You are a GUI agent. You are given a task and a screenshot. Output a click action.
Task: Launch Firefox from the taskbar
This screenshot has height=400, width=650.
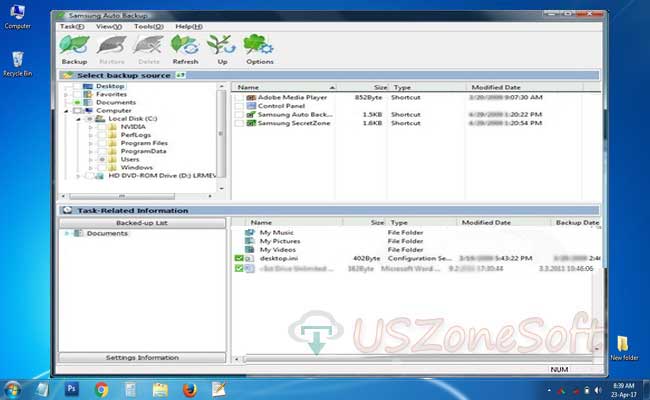click(189, 390)
